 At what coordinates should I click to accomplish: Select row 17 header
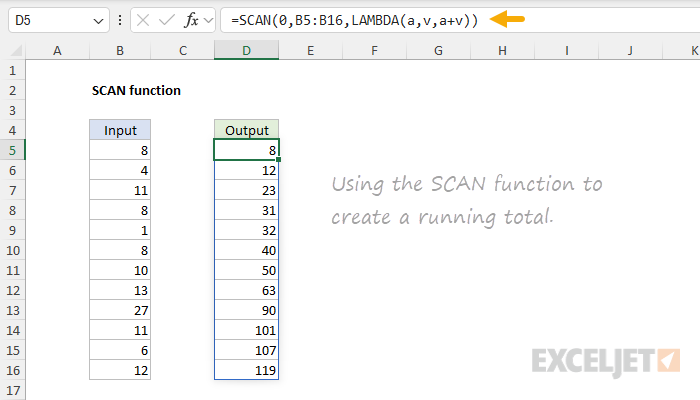coord(12,390)
